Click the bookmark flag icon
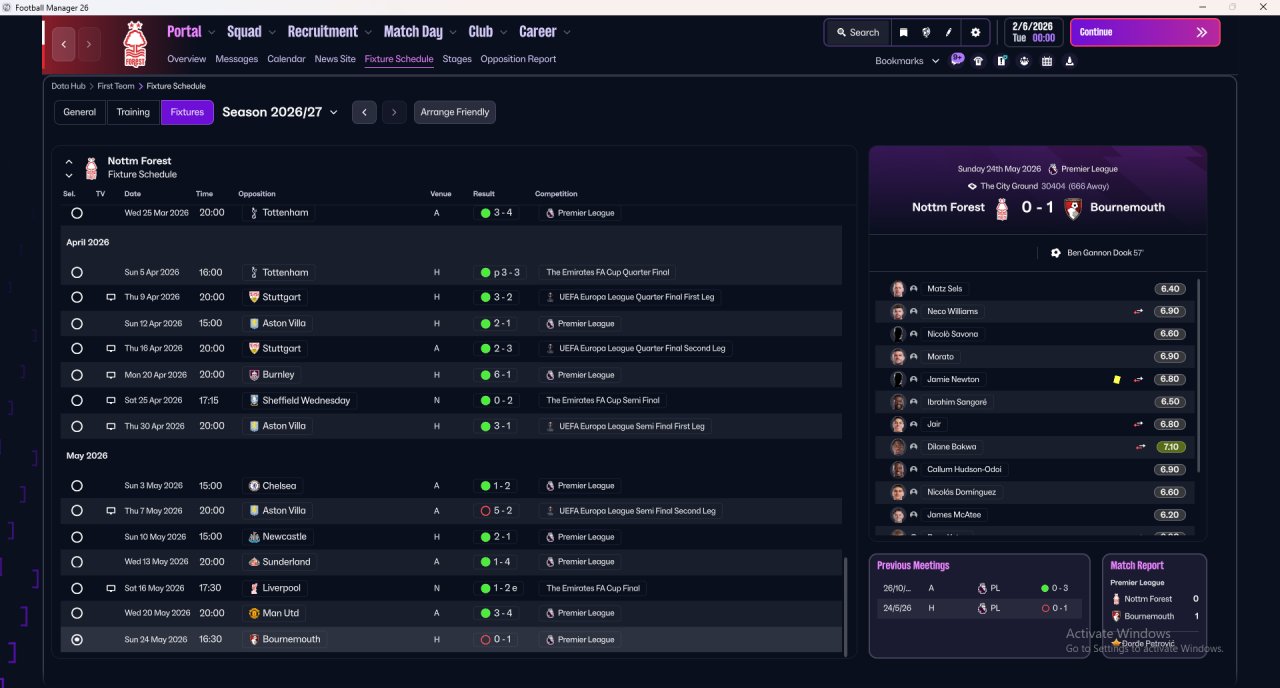 point(903,32)
